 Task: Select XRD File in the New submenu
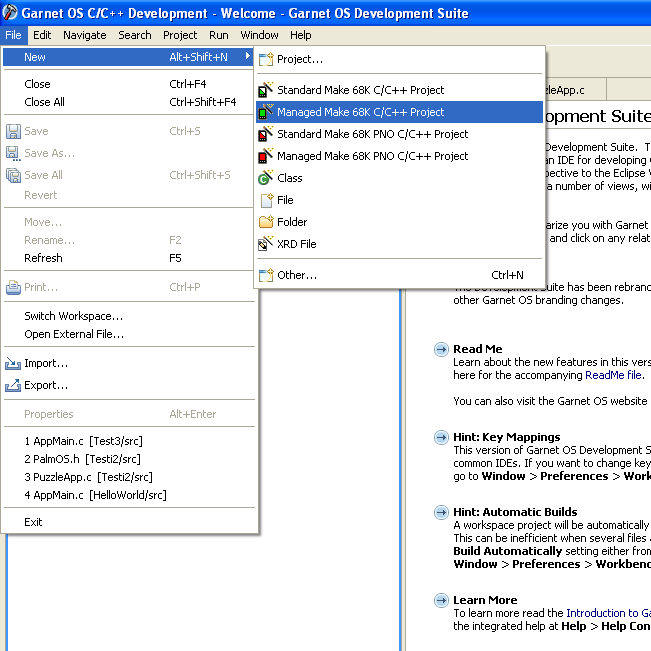click(x=399, y=244)
